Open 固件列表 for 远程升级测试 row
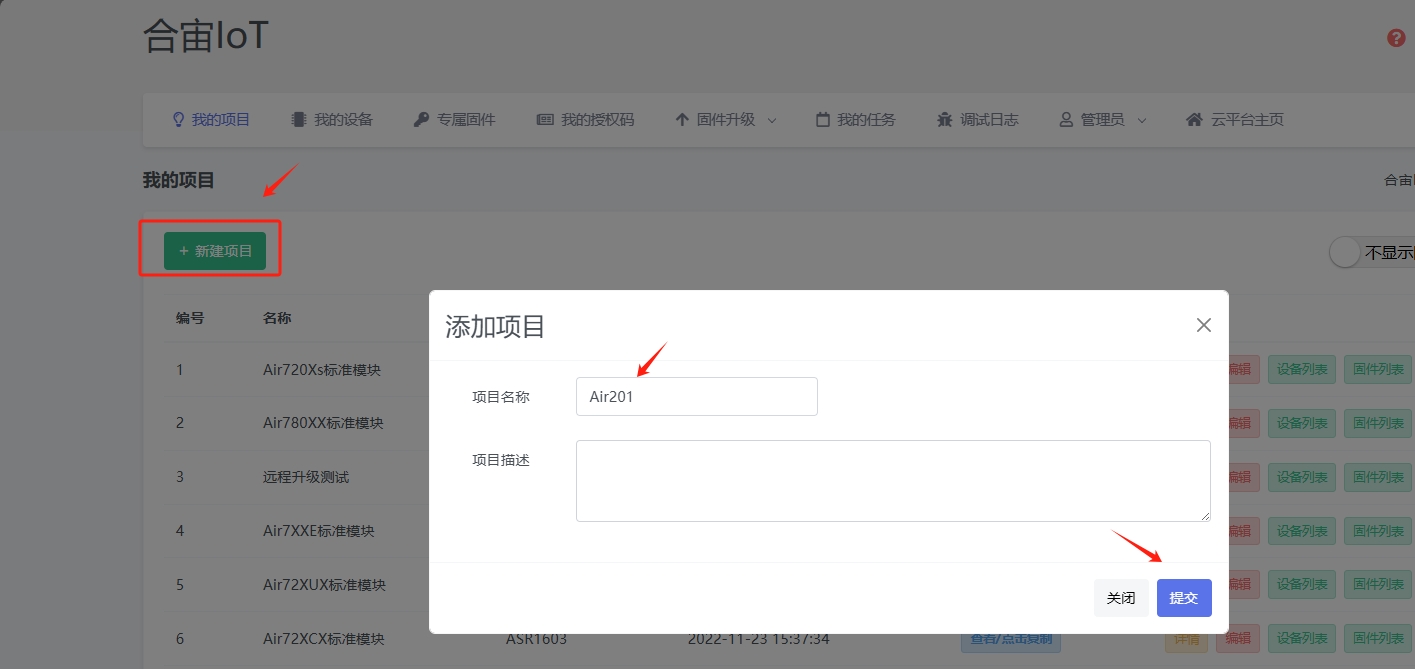 click(x=1379, y=477)
